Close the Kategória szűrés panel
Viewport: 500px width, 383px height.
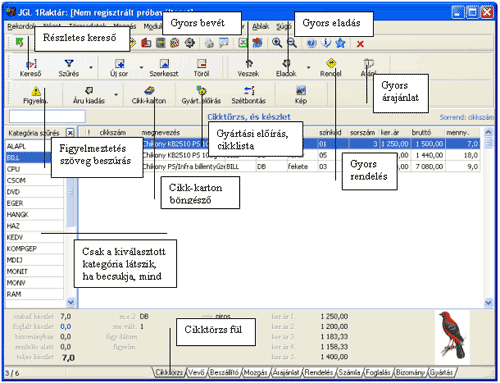[x=70, y=133]
